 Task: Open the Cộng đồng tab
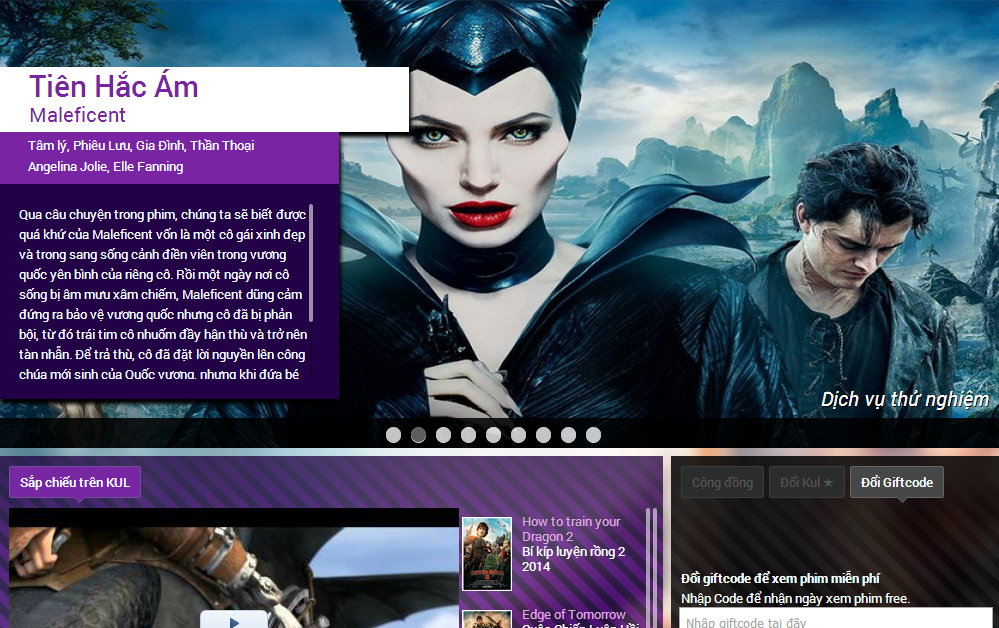(722, 482)
